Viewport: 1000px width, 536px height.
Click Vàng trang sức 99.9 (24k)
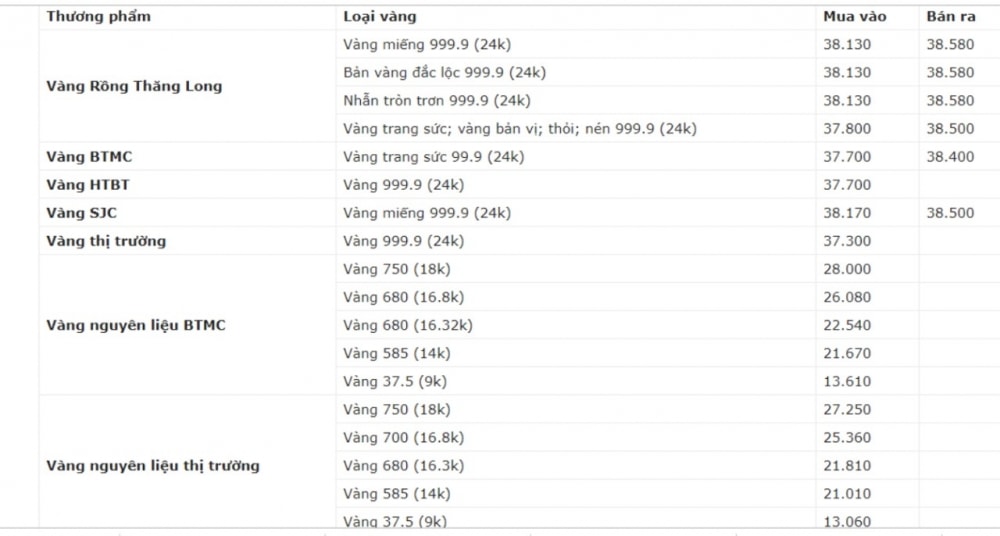[x=434, y=156]
